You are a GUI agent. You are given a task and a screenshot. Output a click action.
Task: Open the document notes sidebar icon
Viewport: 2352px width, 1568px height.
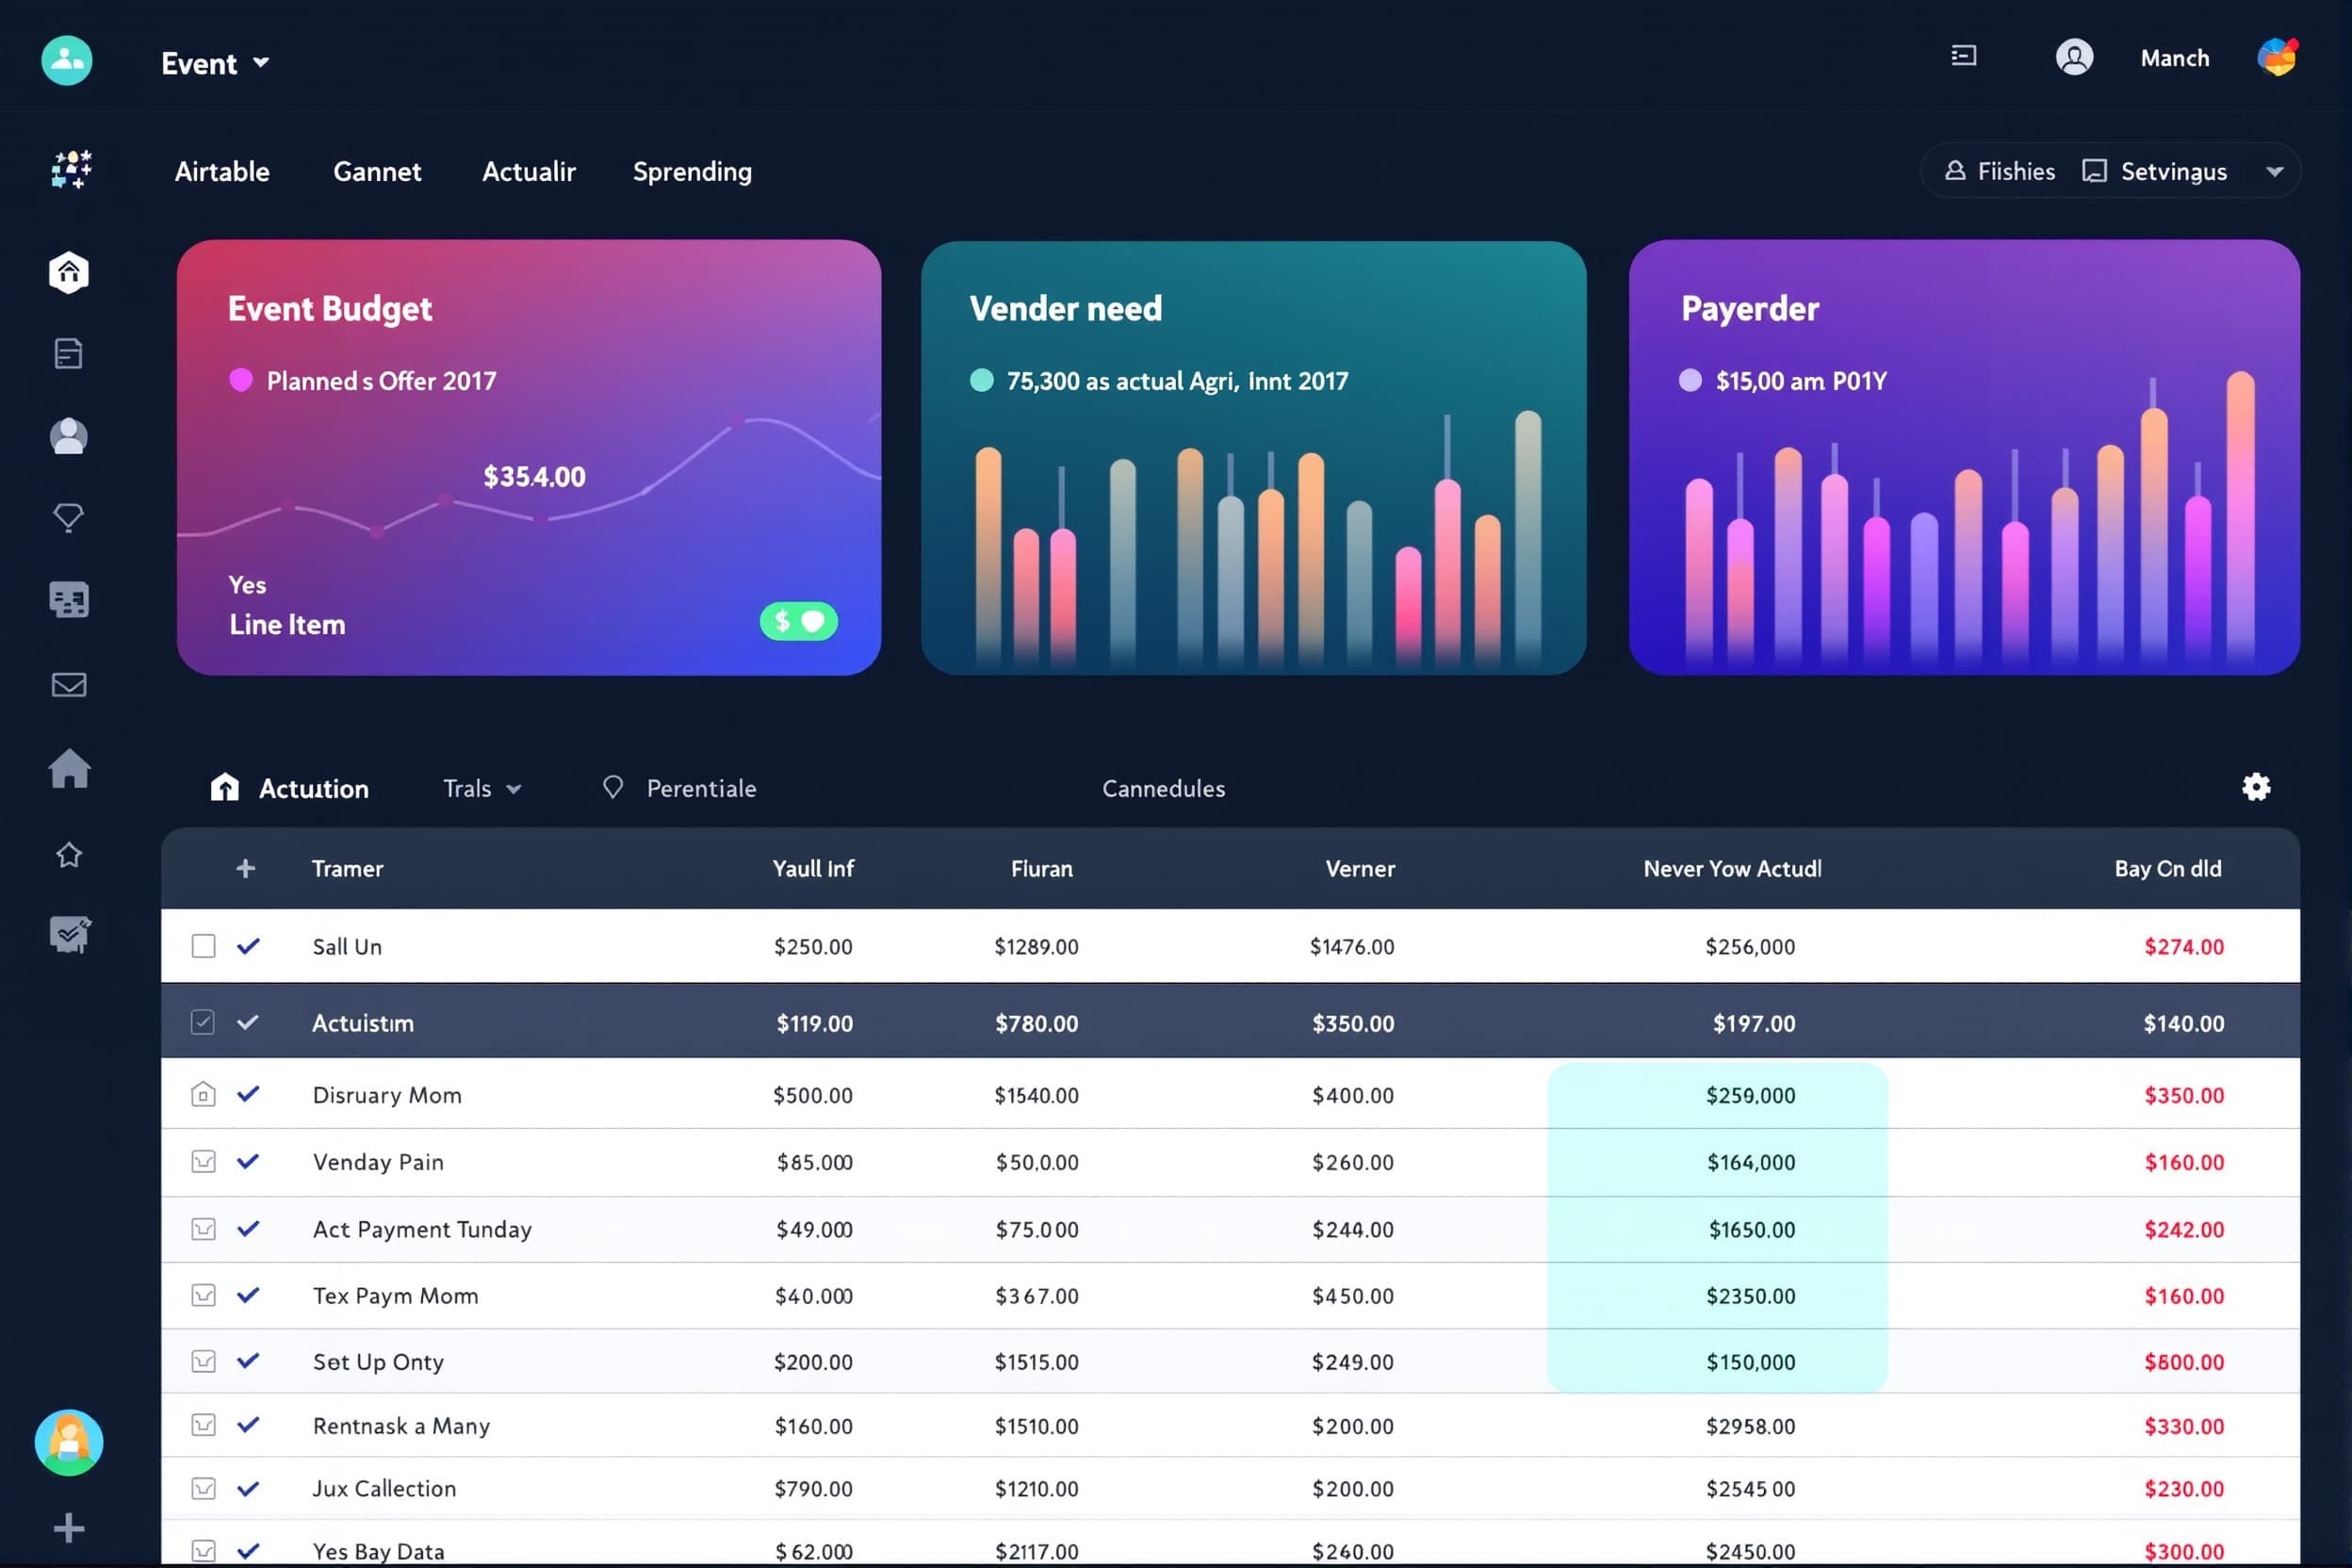click(x=68, y=354)
